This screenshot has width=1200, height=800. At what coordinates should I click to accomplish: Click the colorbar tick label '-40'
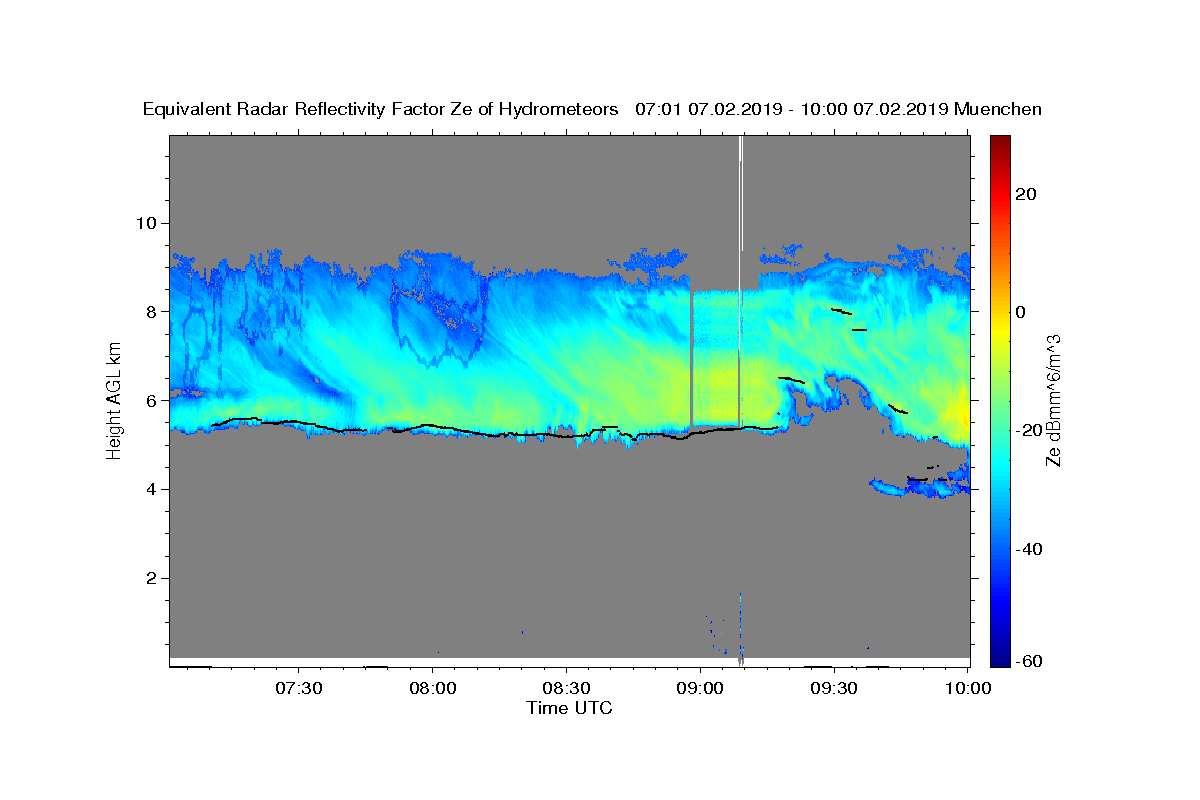point(1030,549)
